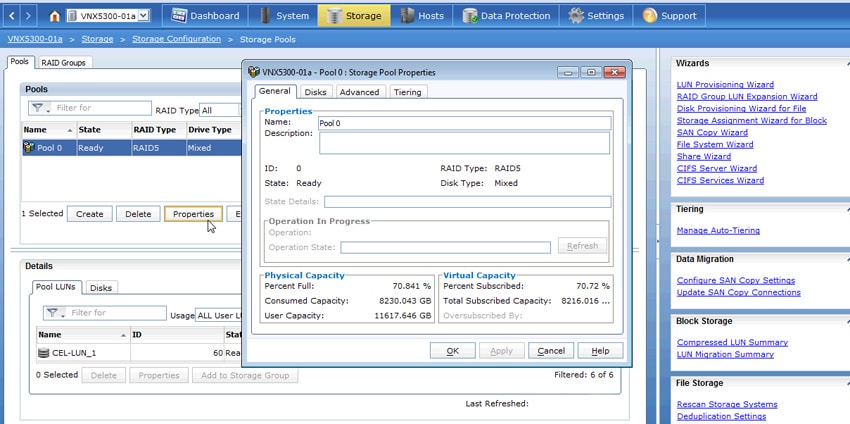Open the Support menu
The height and width of the screenshot is (424, 850).
(669, 16)
